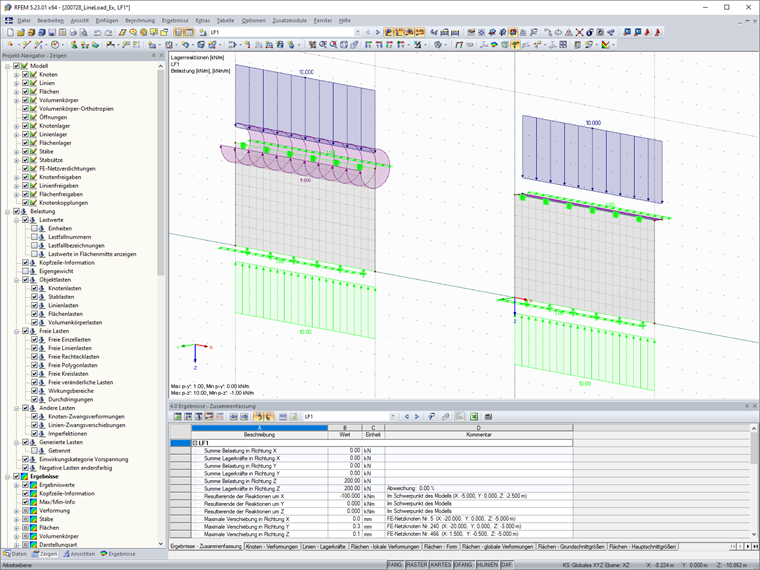Click the Undo arrow icon
Image resolution: width=760 pixels, height=570 pixels.
coord(97,32)
